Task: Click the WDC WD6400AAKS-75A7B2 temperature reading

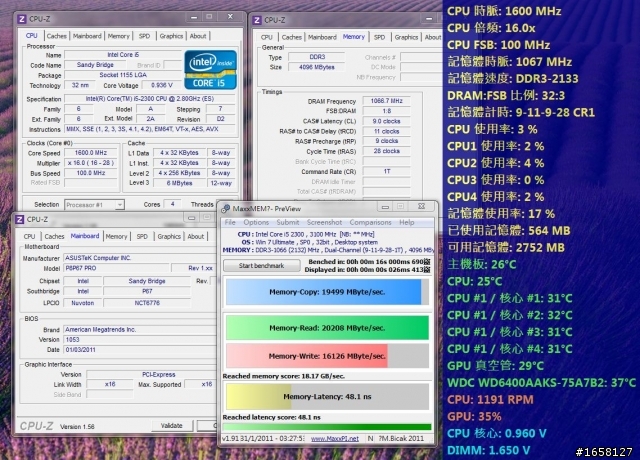Action: (541, 382)
